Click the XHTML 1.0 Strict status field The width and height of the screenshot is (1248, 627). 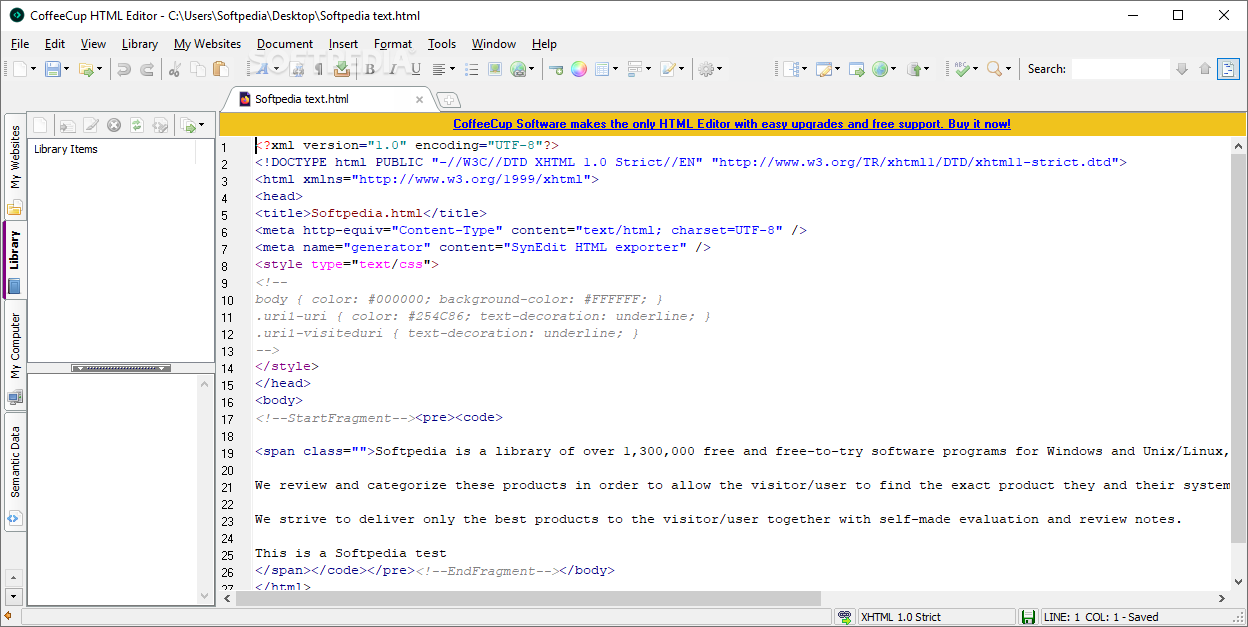click(936, 617)
